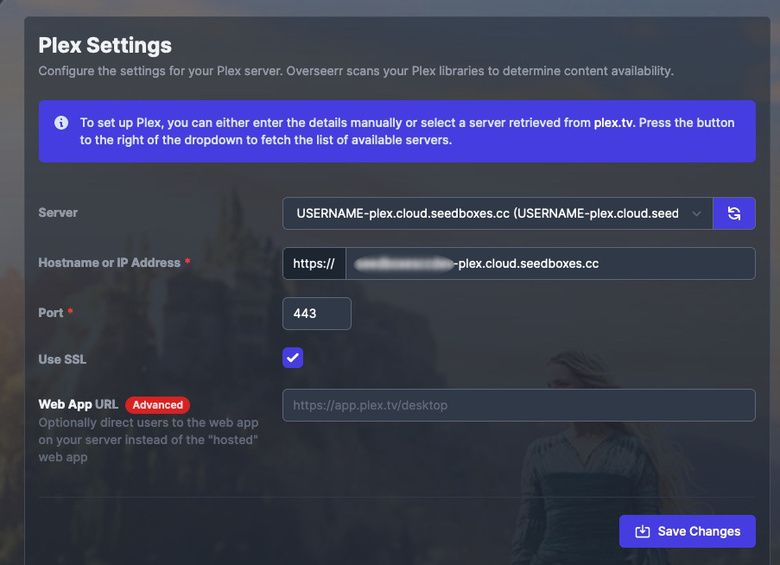Click the Plex Settings heading
Screen dimensions: 780x565
(105, 45)
